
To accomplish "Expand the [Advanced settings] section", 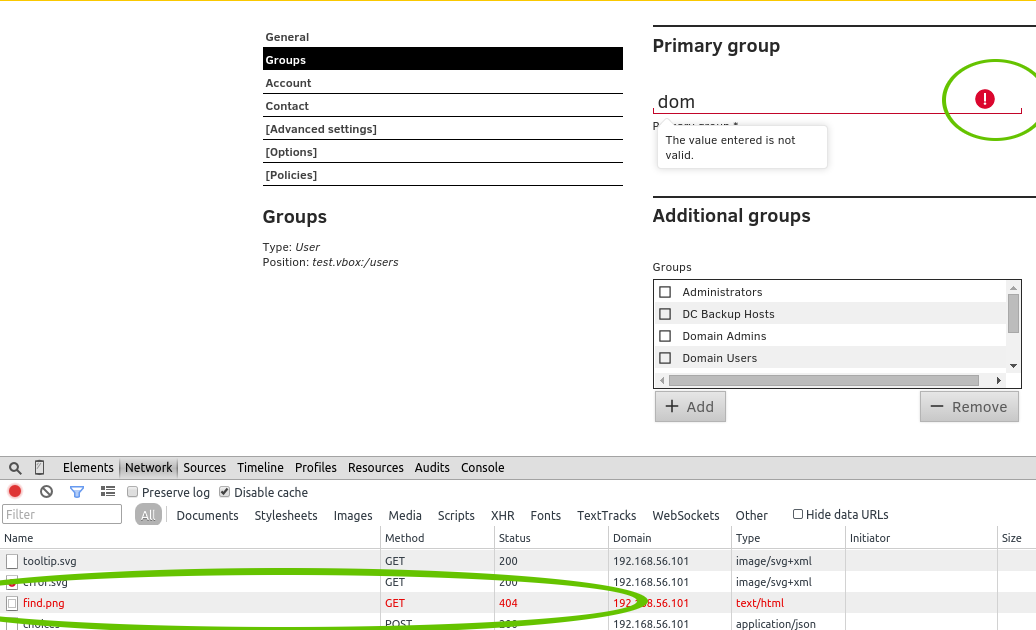I will [x=320, y=129].
